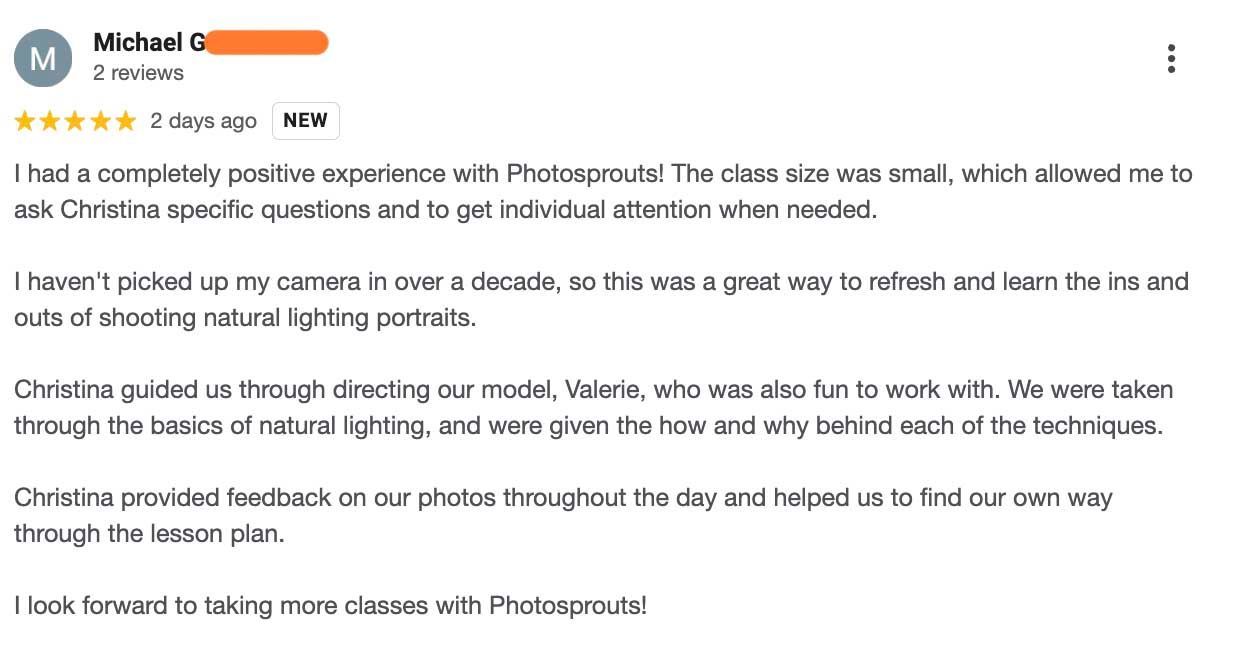Click the closing "I look forward" sentence
Screen dimensions: 1250x648
[330, 606]
